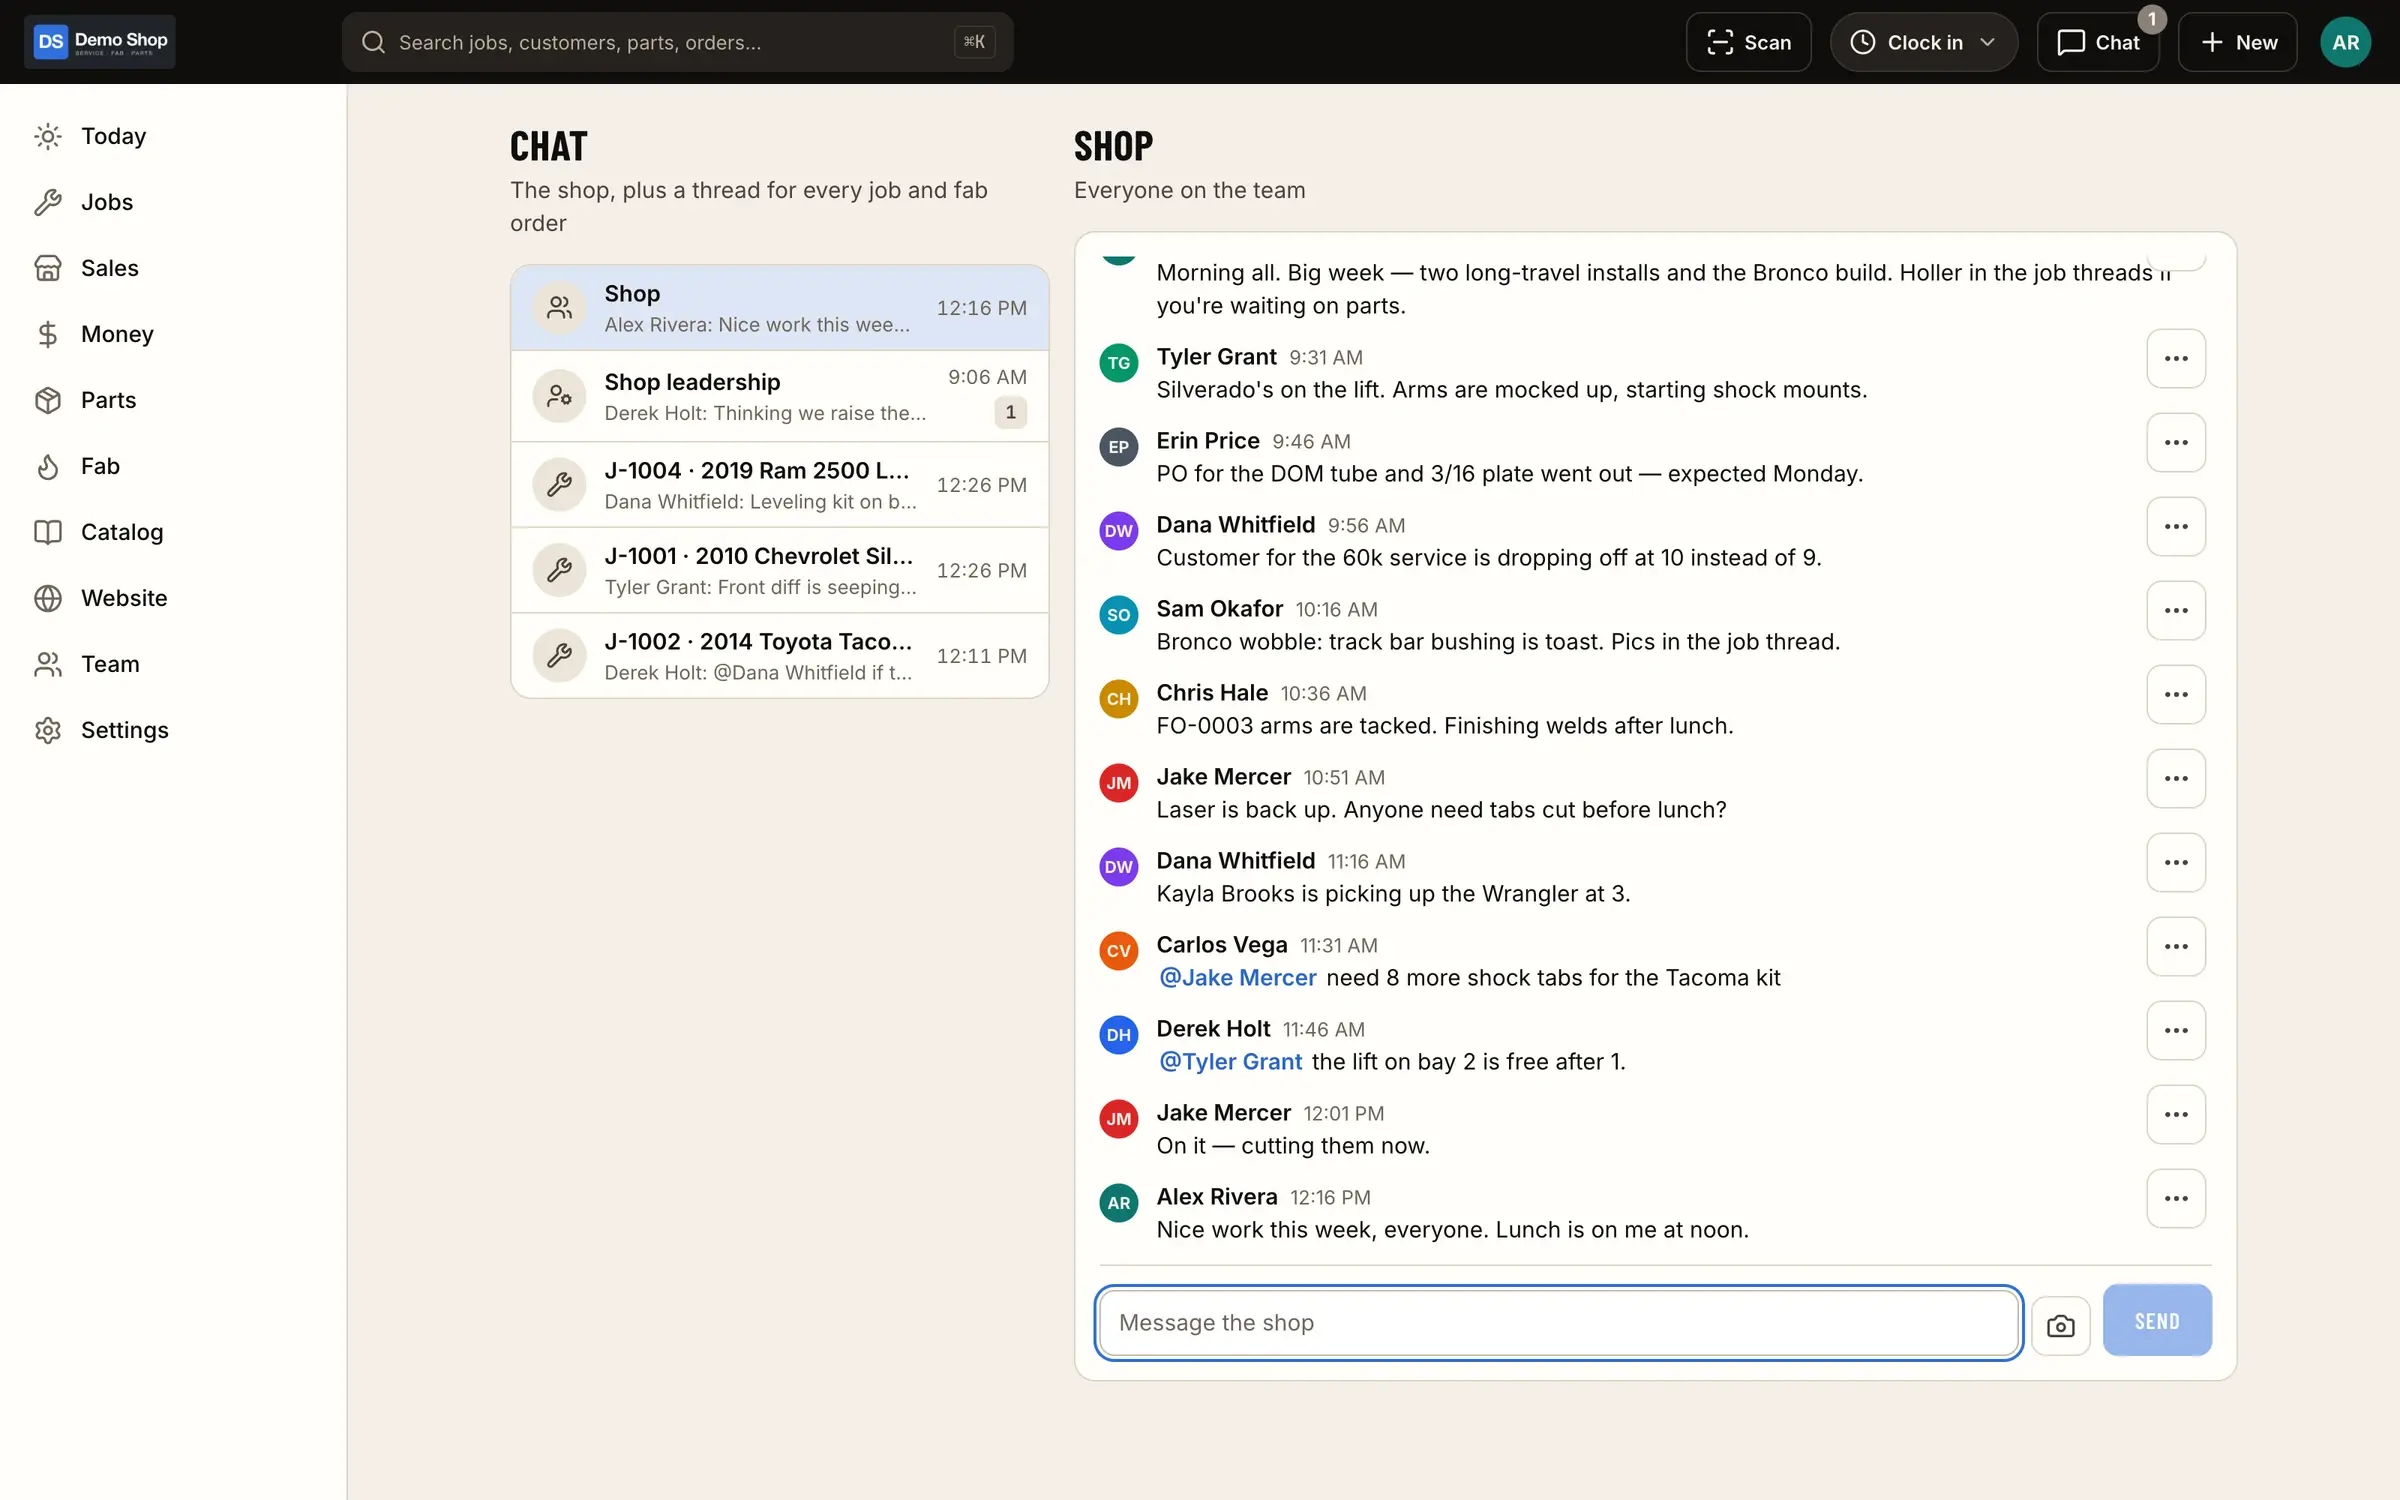
Task: Open the Shop leadership thread
Action: (780, 396)
